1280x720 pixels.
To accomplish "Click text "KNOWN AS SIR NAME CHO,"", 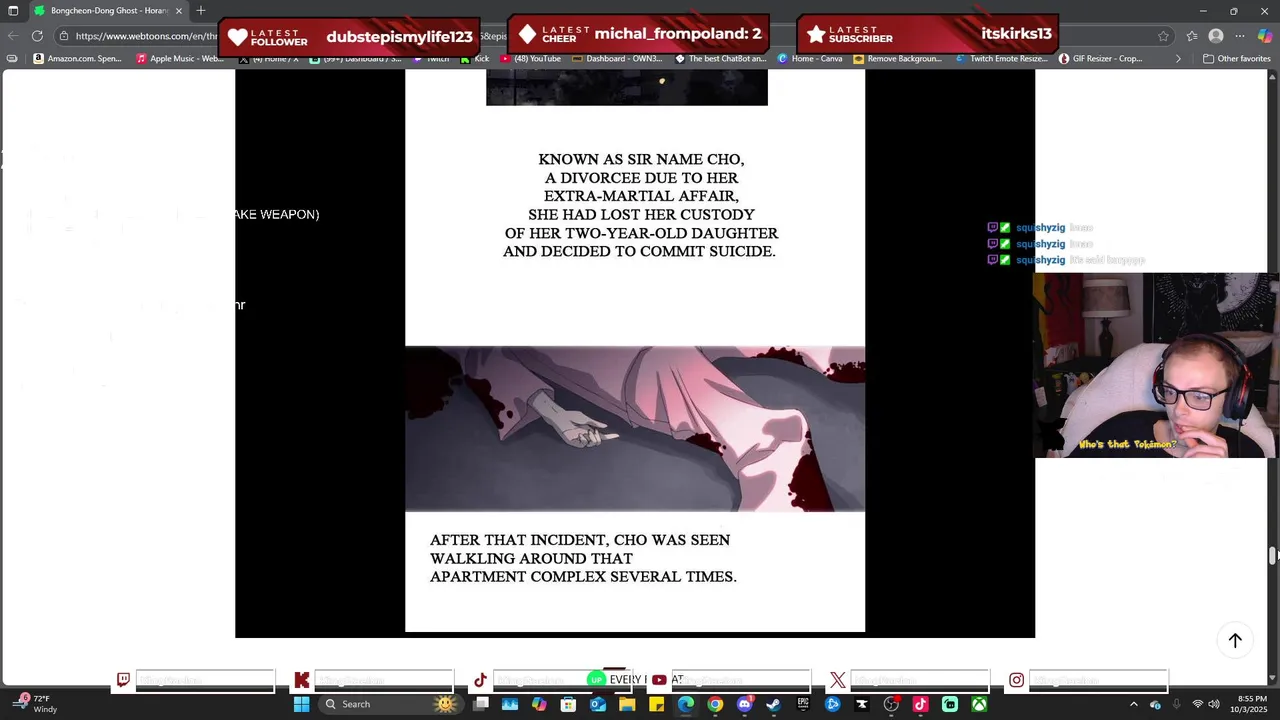I will (641, 159).
